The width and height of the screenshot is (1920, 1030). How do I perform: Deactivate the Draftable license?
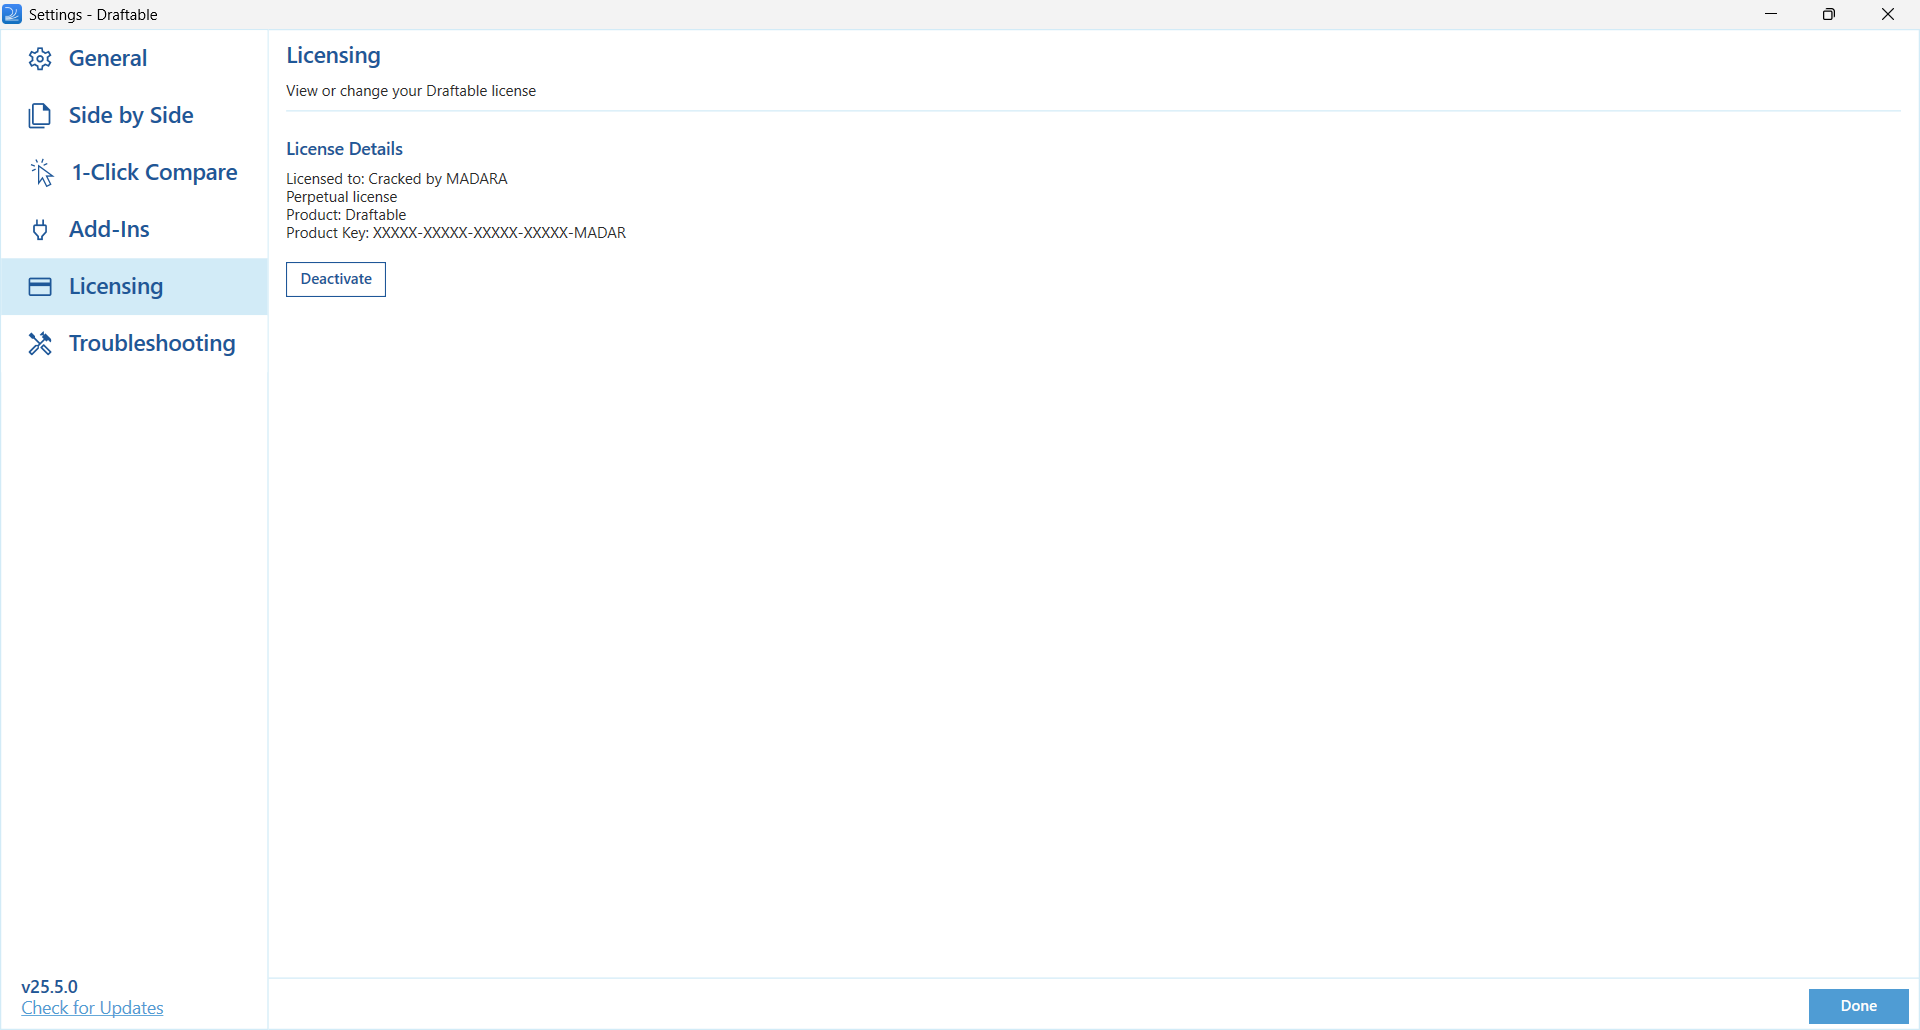click(336, 279)
